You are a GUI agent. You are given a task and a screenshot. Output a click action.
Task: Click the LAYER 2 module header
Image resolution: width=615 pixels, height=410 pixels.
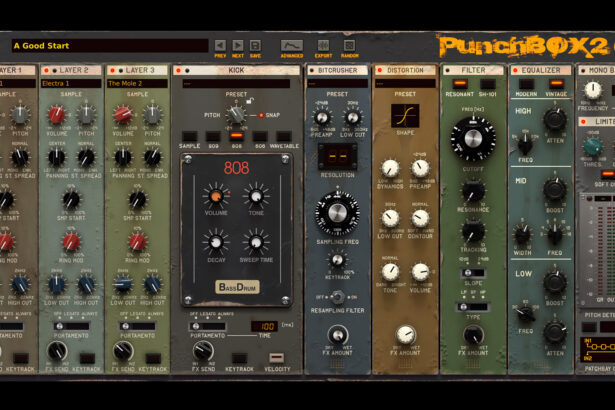[x=71, y=71]
